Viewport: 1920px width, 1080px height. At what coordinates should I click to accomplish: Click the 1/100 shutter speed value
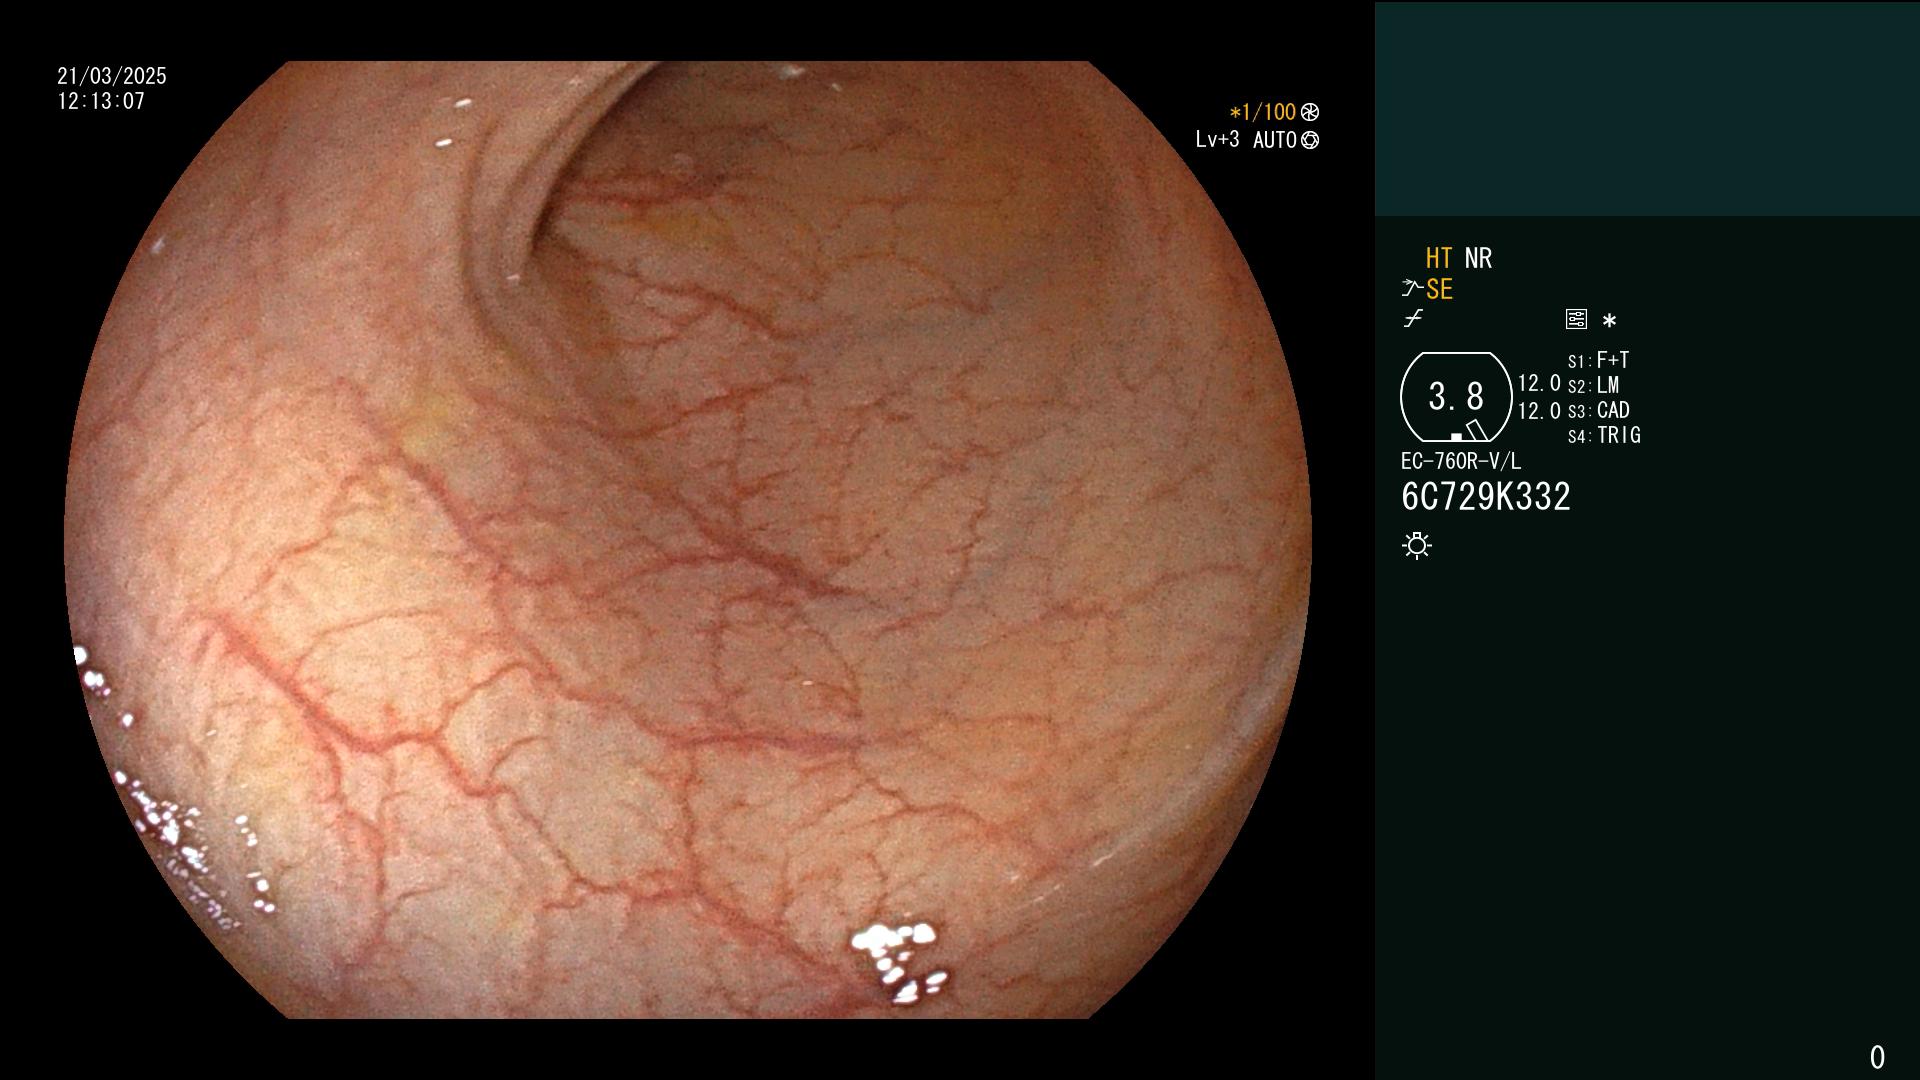(x=1263, y=113)
